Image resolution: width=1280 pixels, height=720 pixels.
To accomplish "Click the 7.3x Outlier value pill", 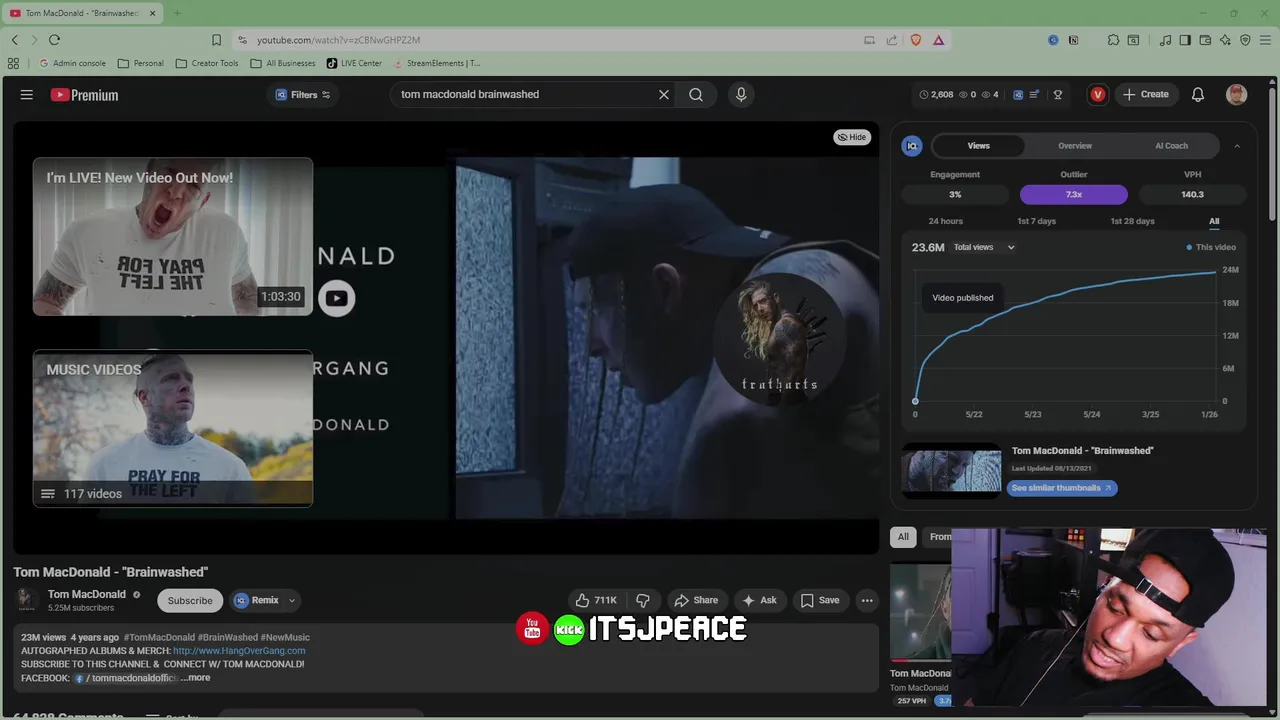I will 1074,194.
